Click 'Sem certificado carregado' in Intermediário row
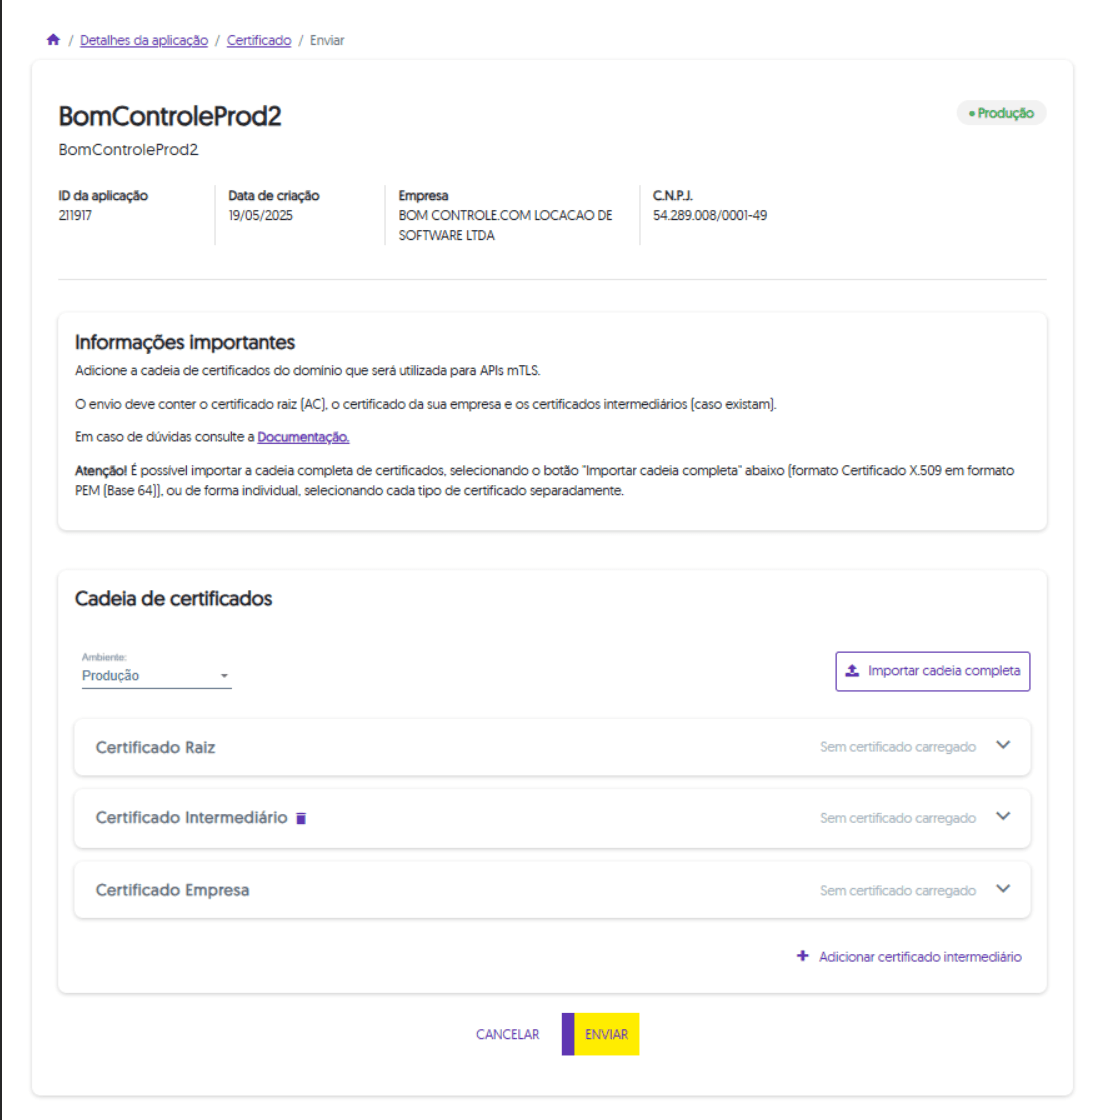Viewport: 1104px width, 1120px height. [x=898, y=818]
